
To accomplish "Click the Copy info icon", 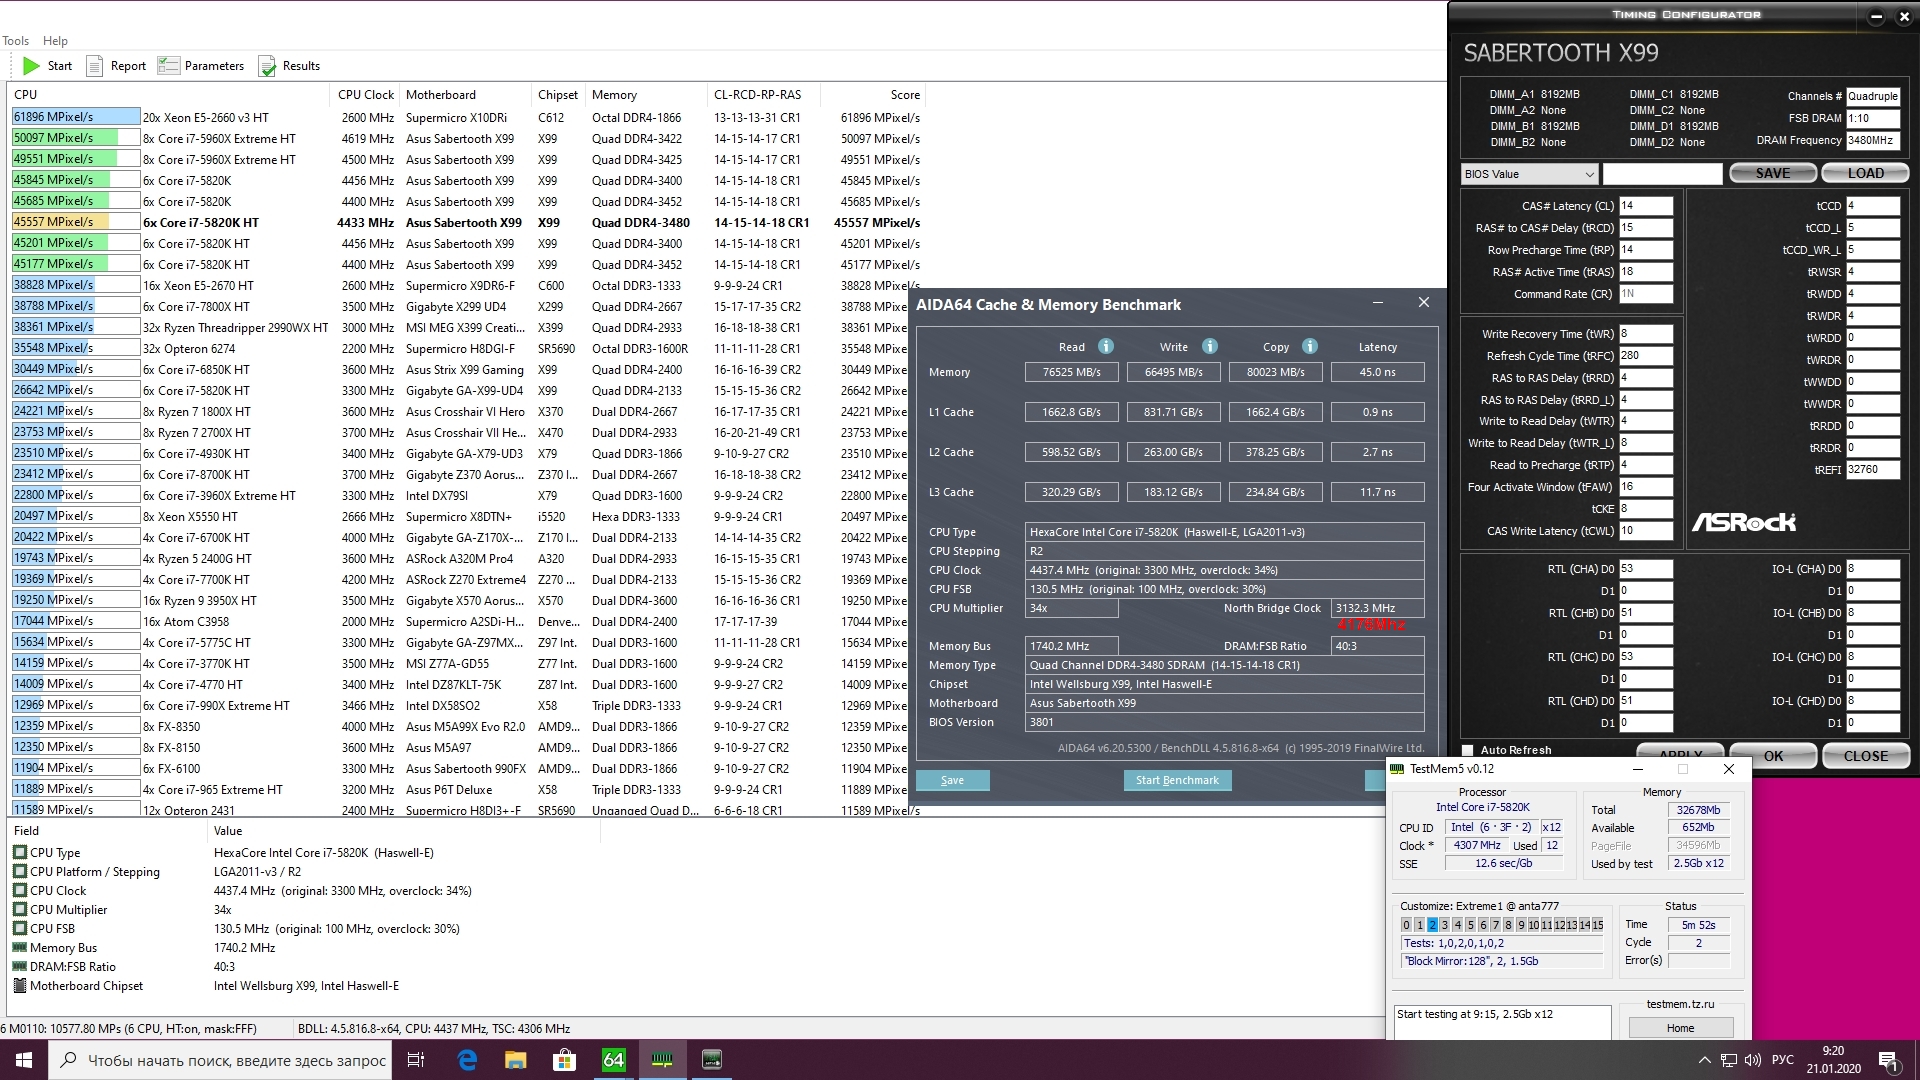I will [x=1310, y=347].
